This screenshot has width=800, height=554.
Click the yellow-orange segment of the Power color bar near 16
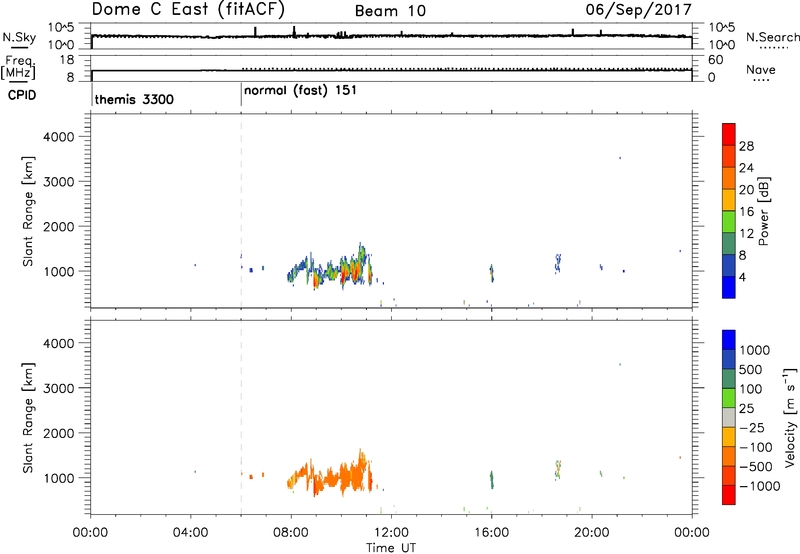729,199
